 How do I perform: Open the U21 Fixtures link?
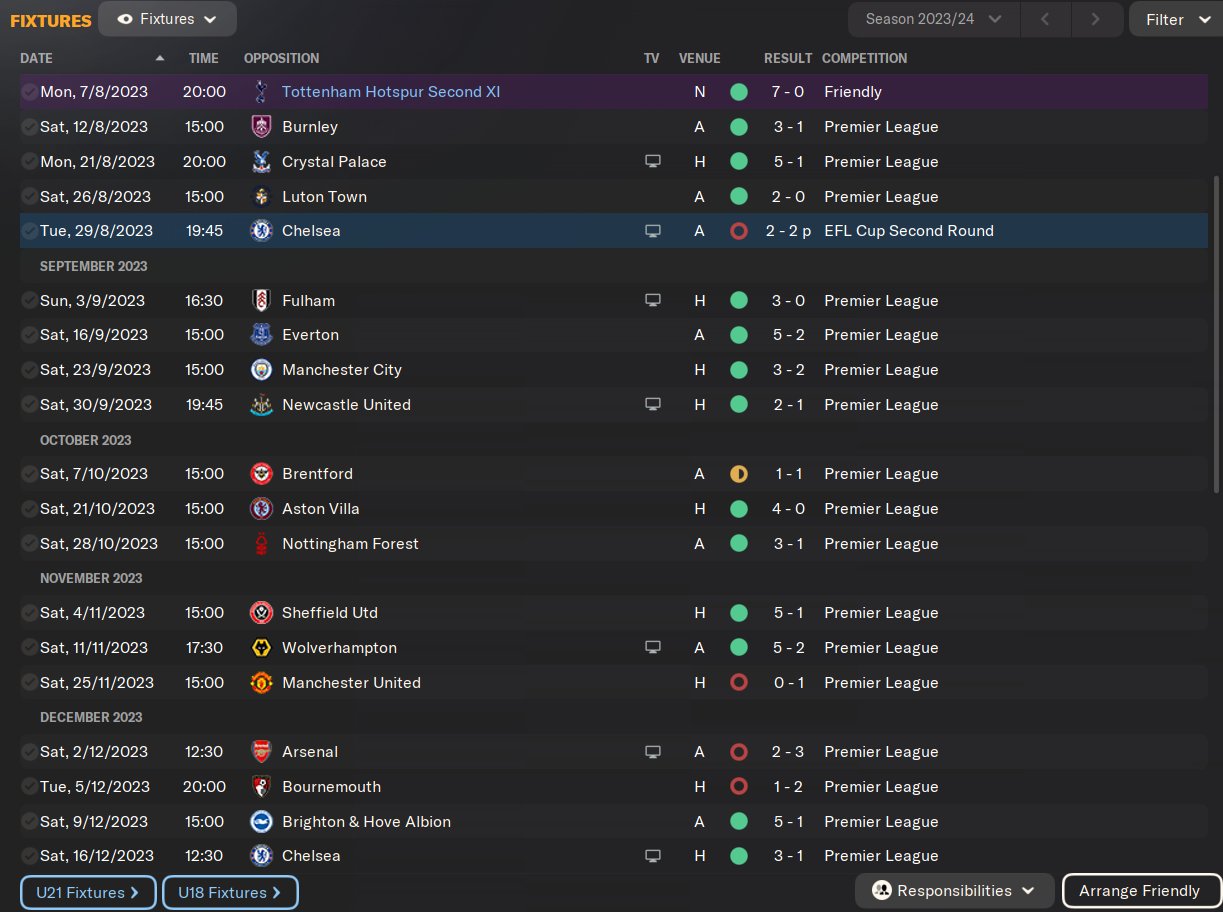(x=88, y=893)
